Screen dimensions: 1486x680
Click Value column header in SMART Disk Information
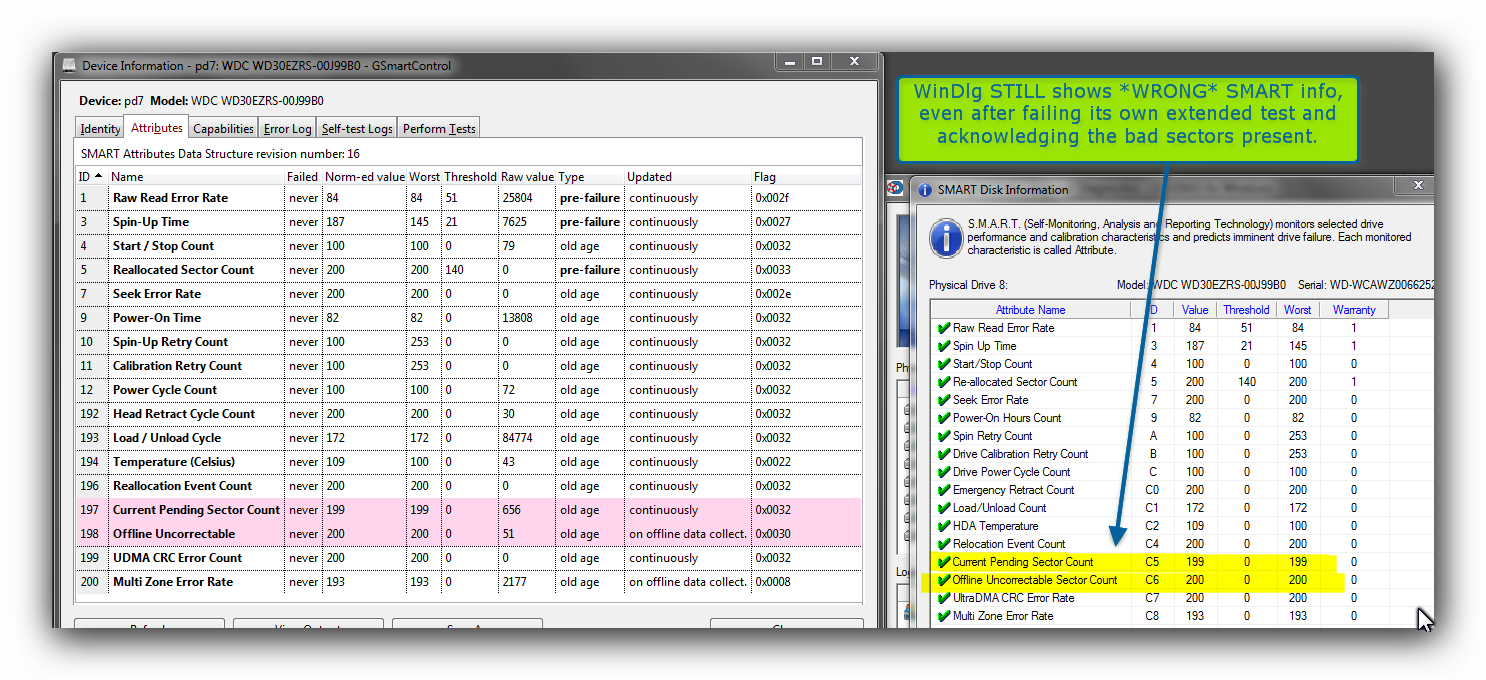pos(1195,310)
